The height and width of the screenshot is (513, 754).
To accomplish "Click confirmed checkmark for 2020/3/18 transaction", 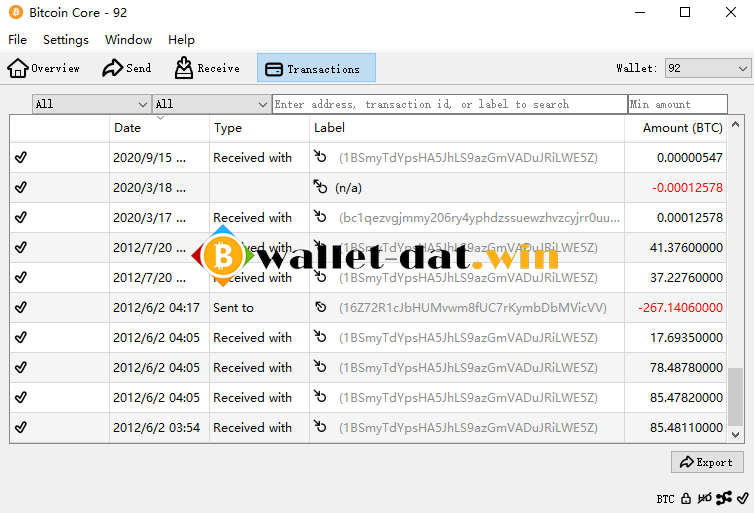I will [21, 188].
